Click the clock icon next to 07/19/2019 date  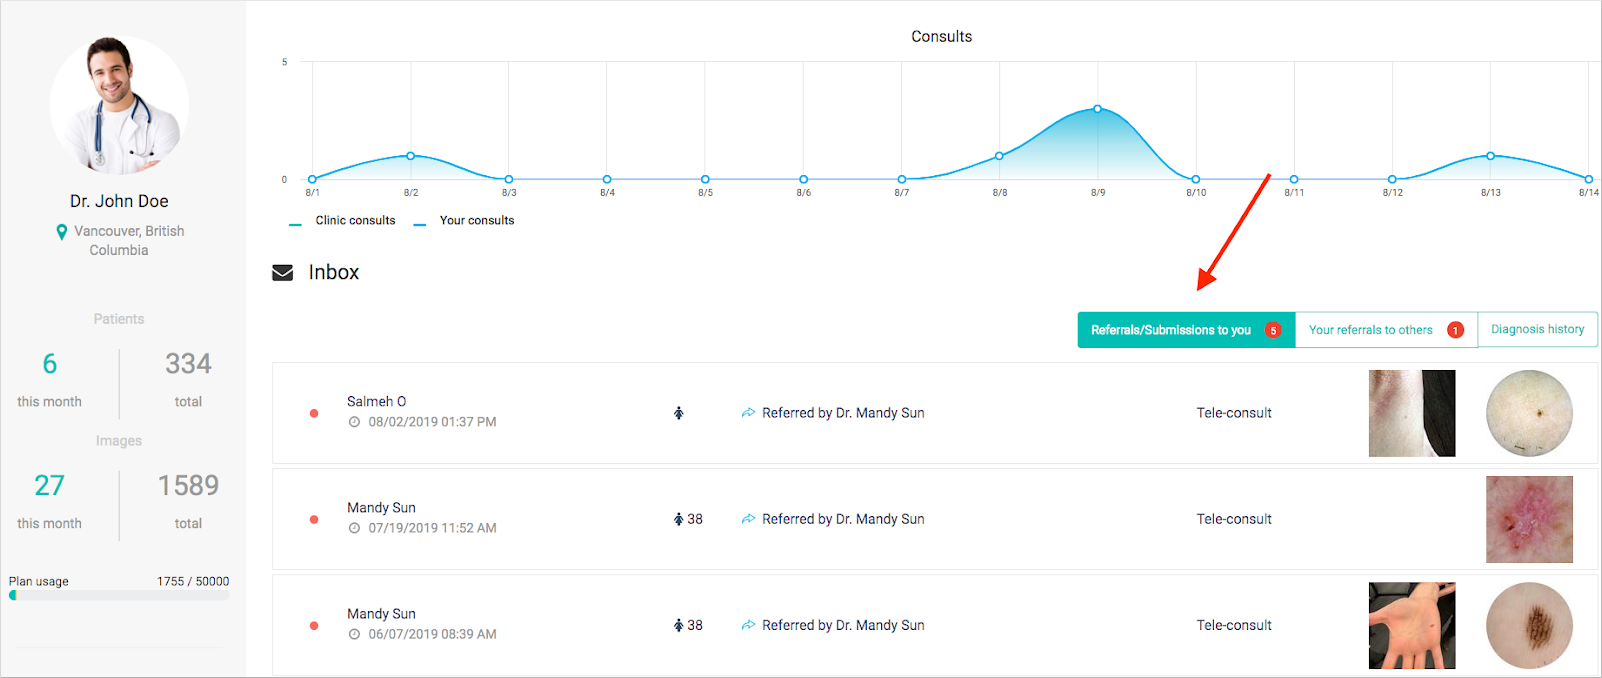tap(354, 528)
